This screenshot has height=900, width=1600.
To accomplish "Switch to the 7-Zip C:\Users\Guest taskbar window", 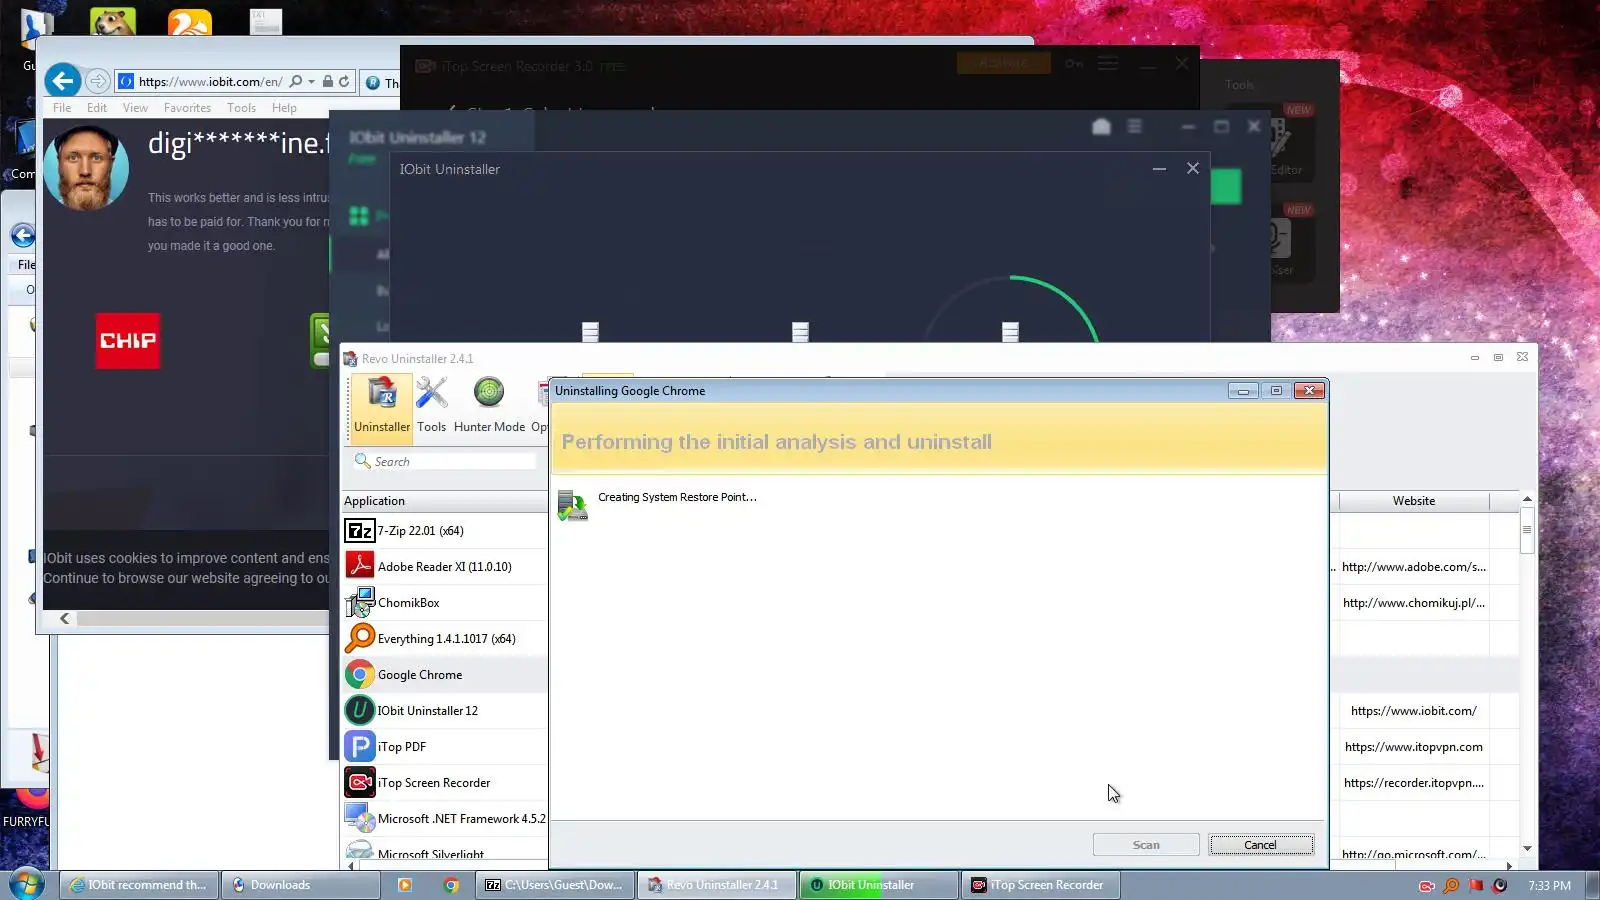I will point(556,885).
